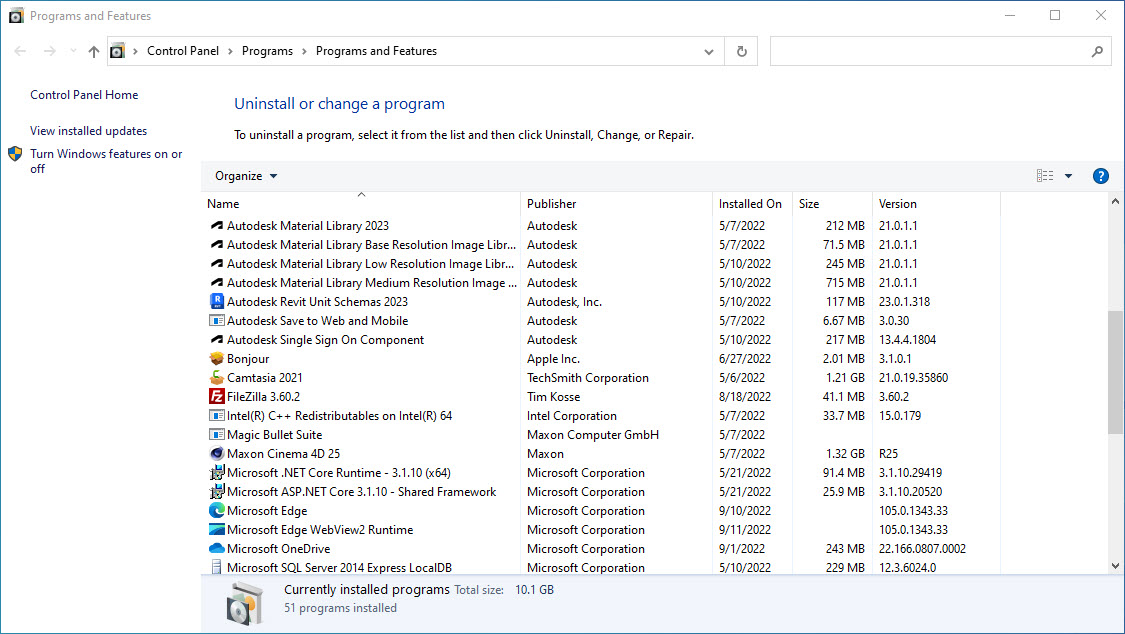Open the Organize dropdown menu

click(x=245, y=176)
